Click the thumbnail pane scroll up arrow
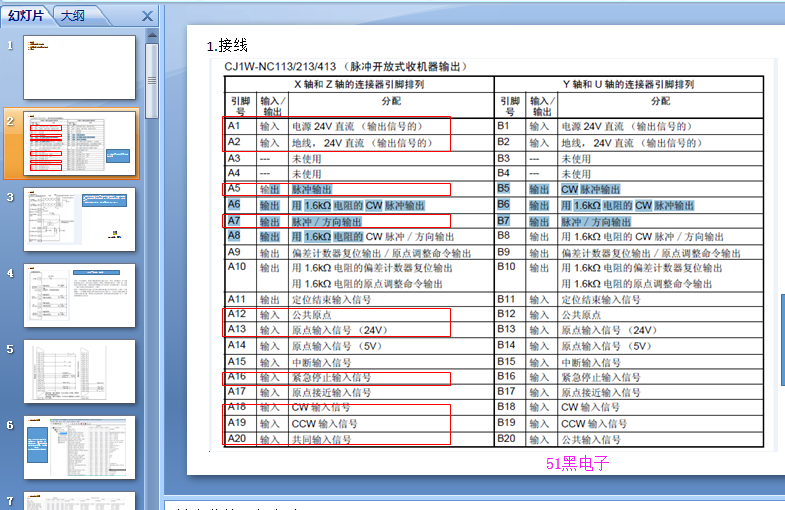Screen dimensions: 785x510 tap(152, 35)
